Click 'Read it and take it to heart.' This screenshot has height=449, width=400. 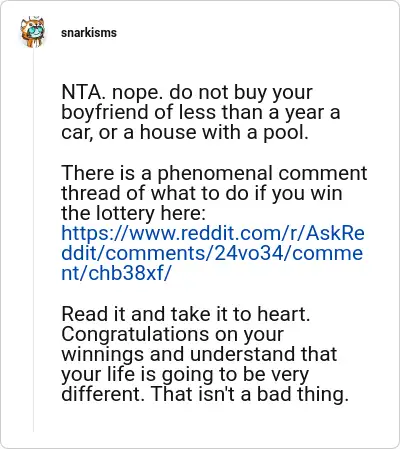[186, 314]
